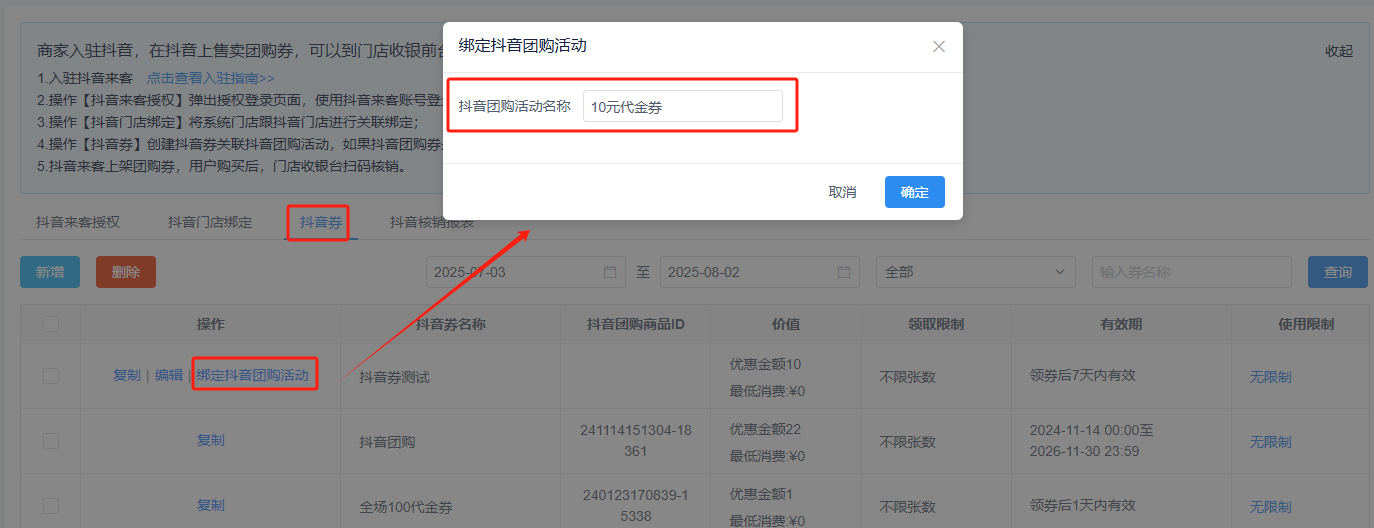The image size is (1374, 528).
Task: Click the 抖音团购商品ID column header
Action: click(636, 324)
